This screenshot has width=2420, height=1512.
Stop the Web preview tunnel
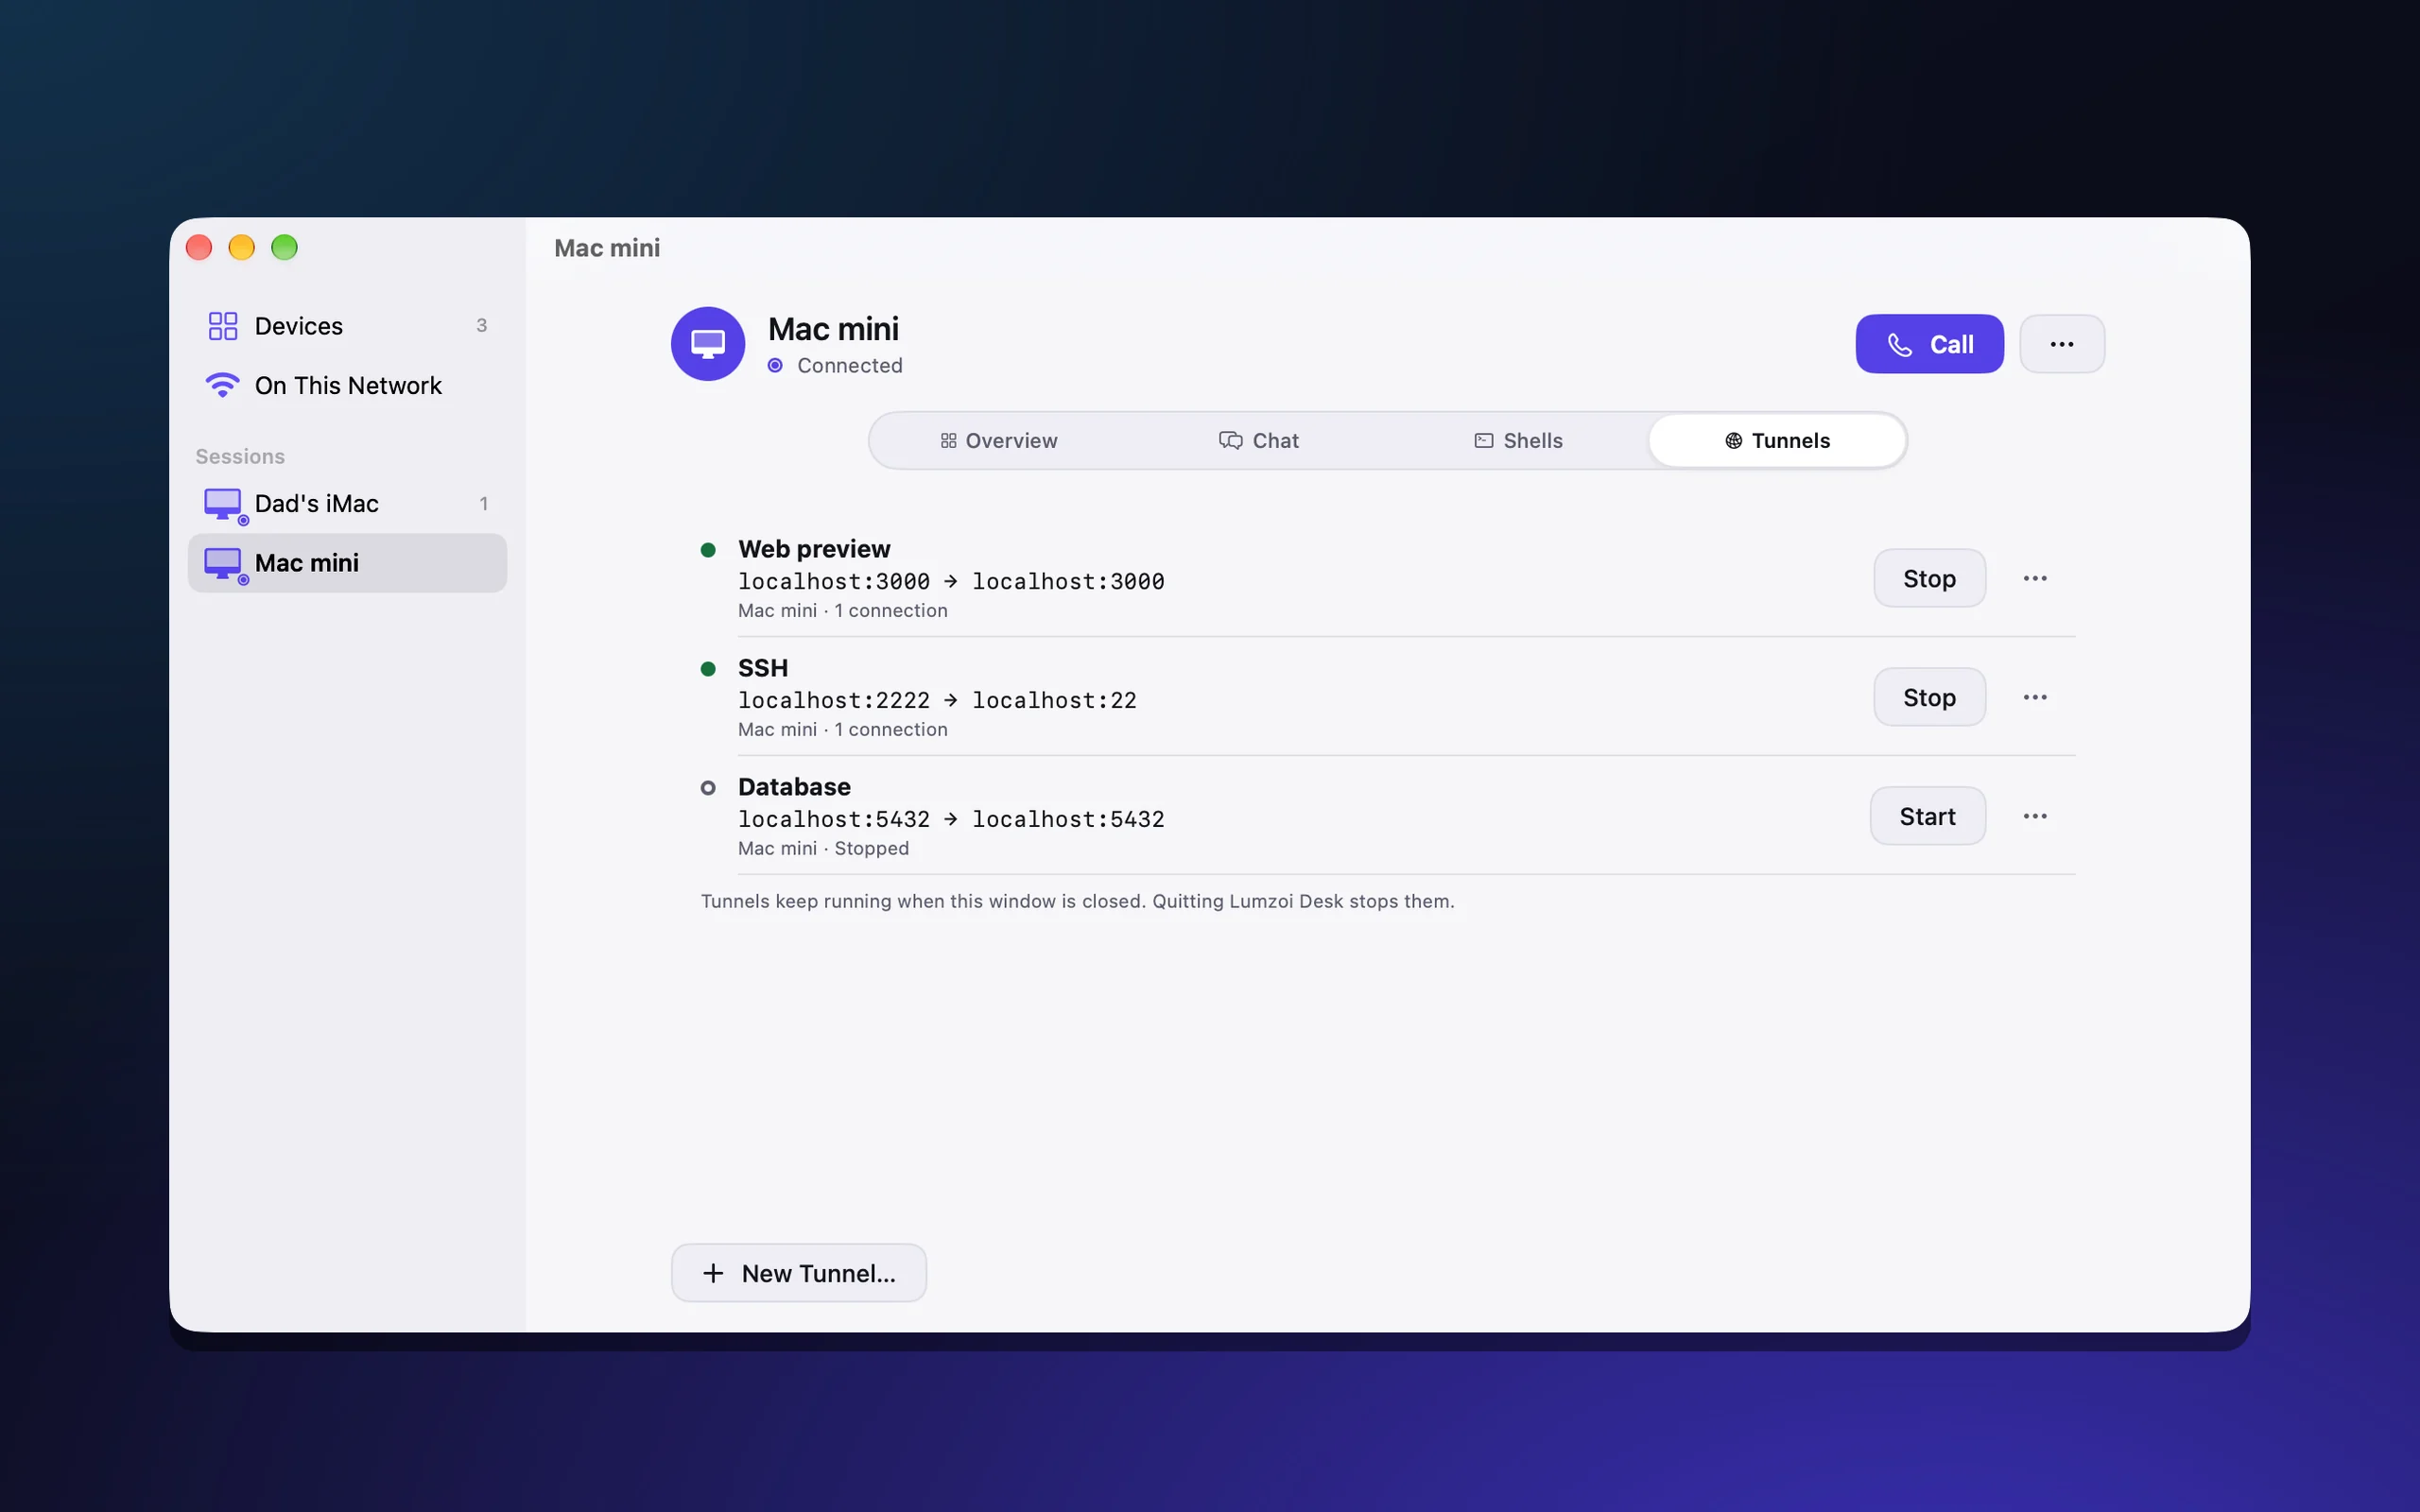[1929, 578]
